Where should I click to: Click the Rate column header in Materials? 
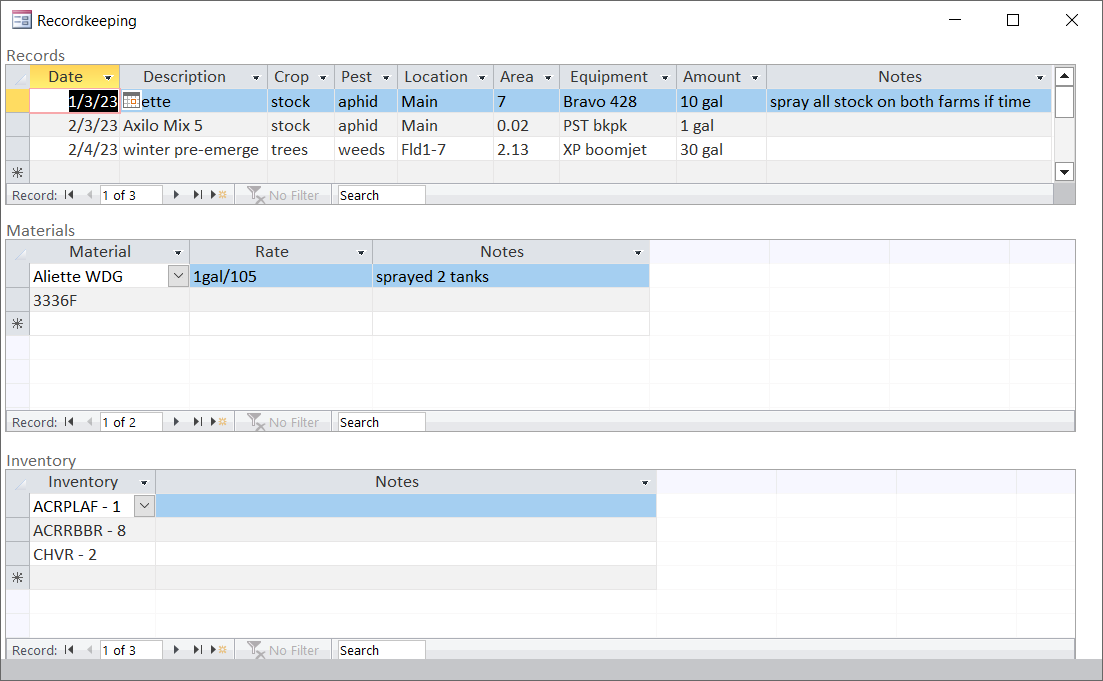[x=271, y=252]
